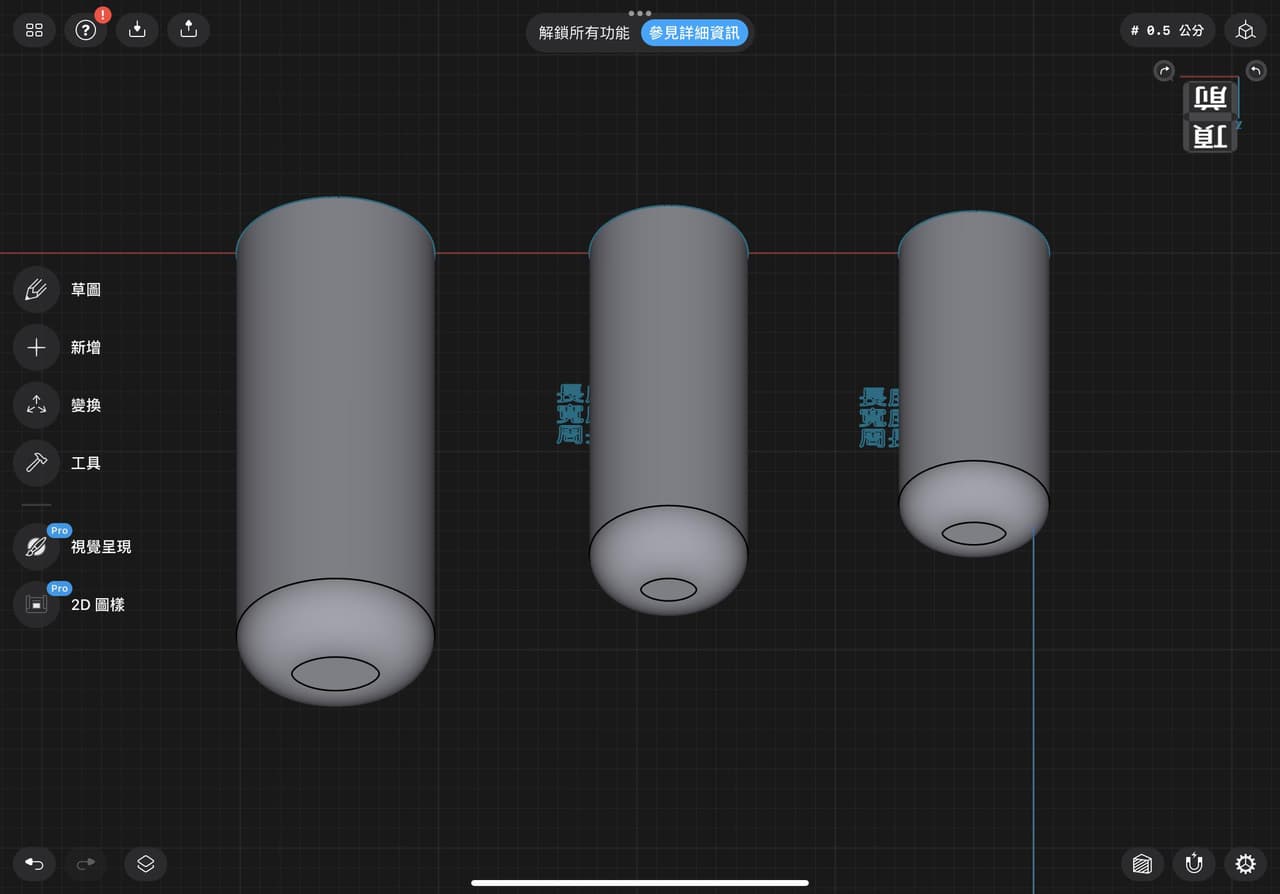
Task: Tap the visualization sphere icon
Action: tap(36, 547)
